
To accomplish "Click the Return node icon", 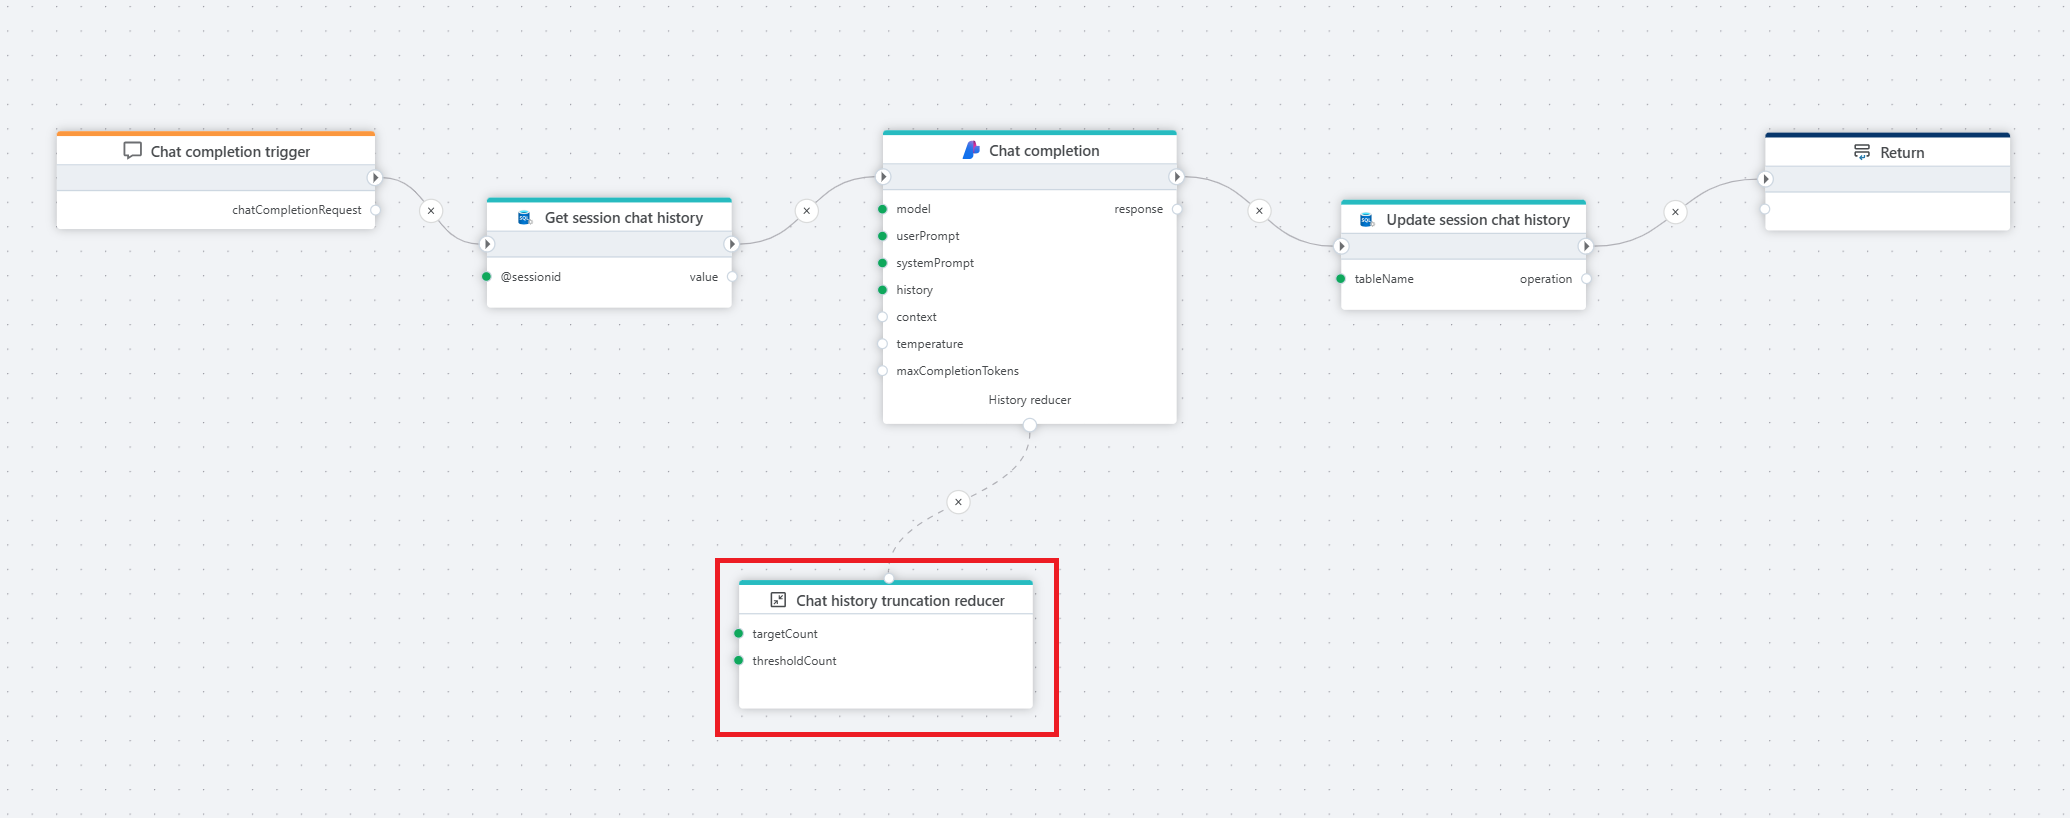I will [1861, 152].
